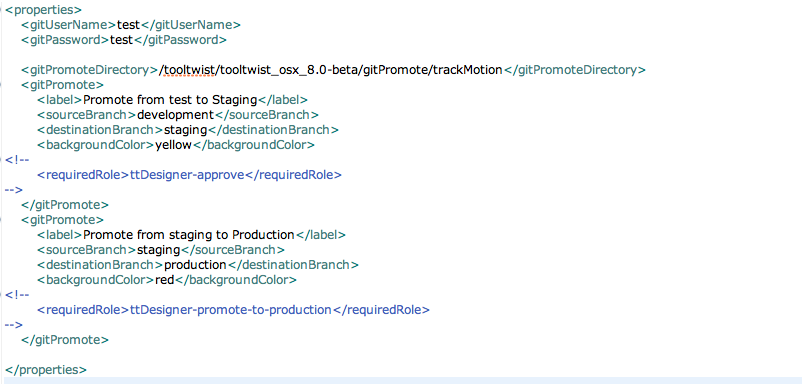Click the second gitPromote opening tag
The height and width of the screenshot is (384, 802).
click(x=62, y=220)
